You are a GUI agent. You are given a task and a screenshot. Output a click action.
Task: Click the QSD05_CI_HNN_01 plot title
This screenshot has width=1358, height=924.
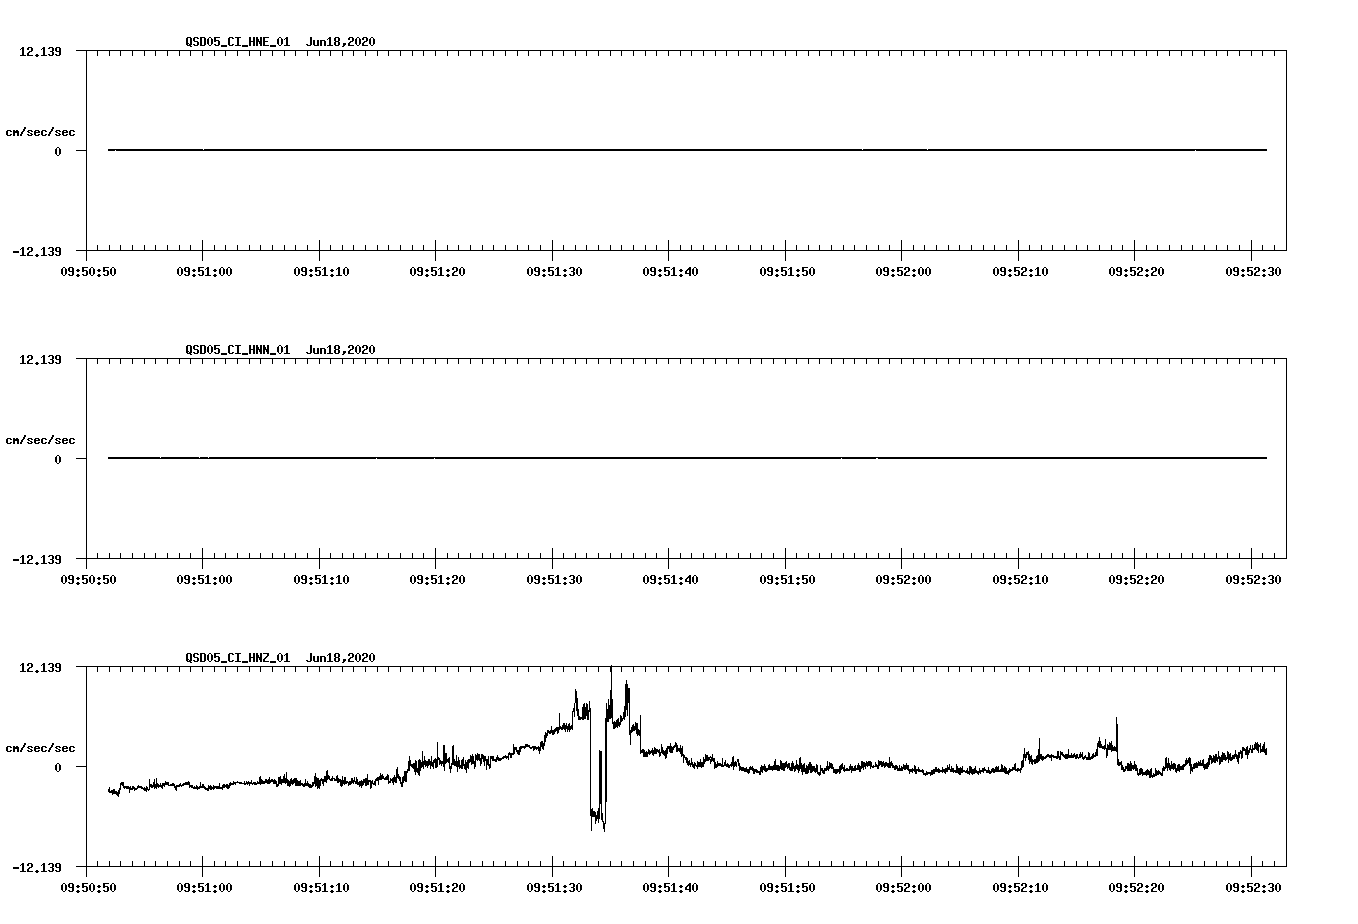237,349
